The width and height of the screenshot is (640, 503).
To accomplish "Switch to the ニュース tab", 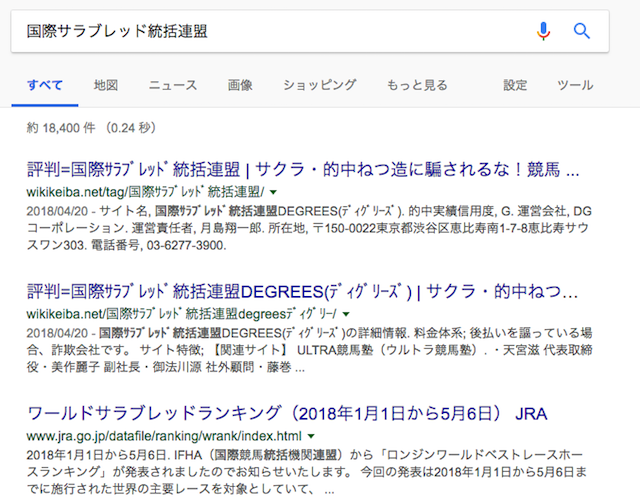I will click(173, 85).
